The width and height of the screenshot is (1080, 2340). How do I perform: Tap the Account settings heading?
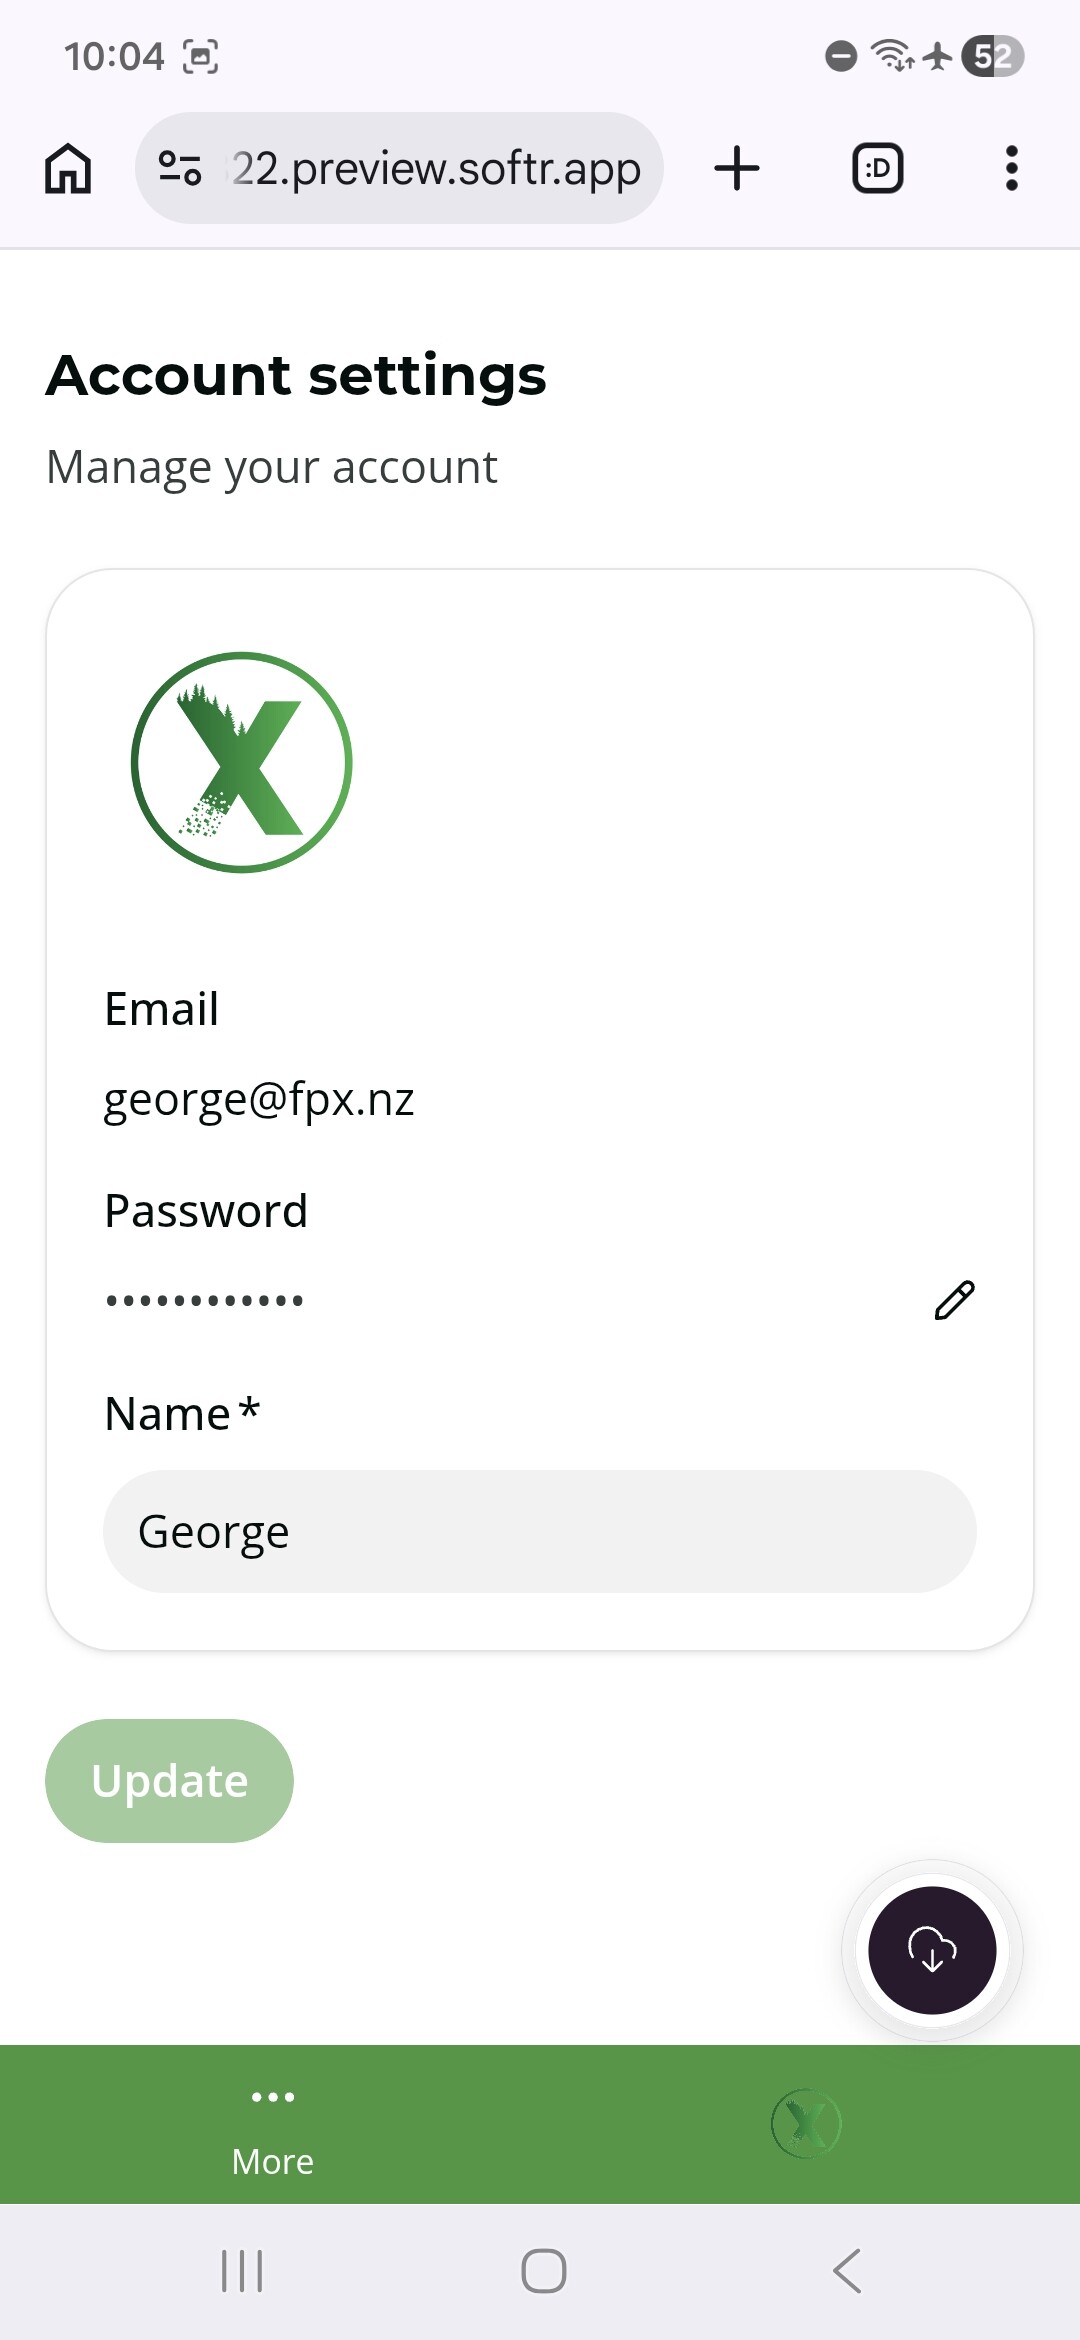point(296,376)
